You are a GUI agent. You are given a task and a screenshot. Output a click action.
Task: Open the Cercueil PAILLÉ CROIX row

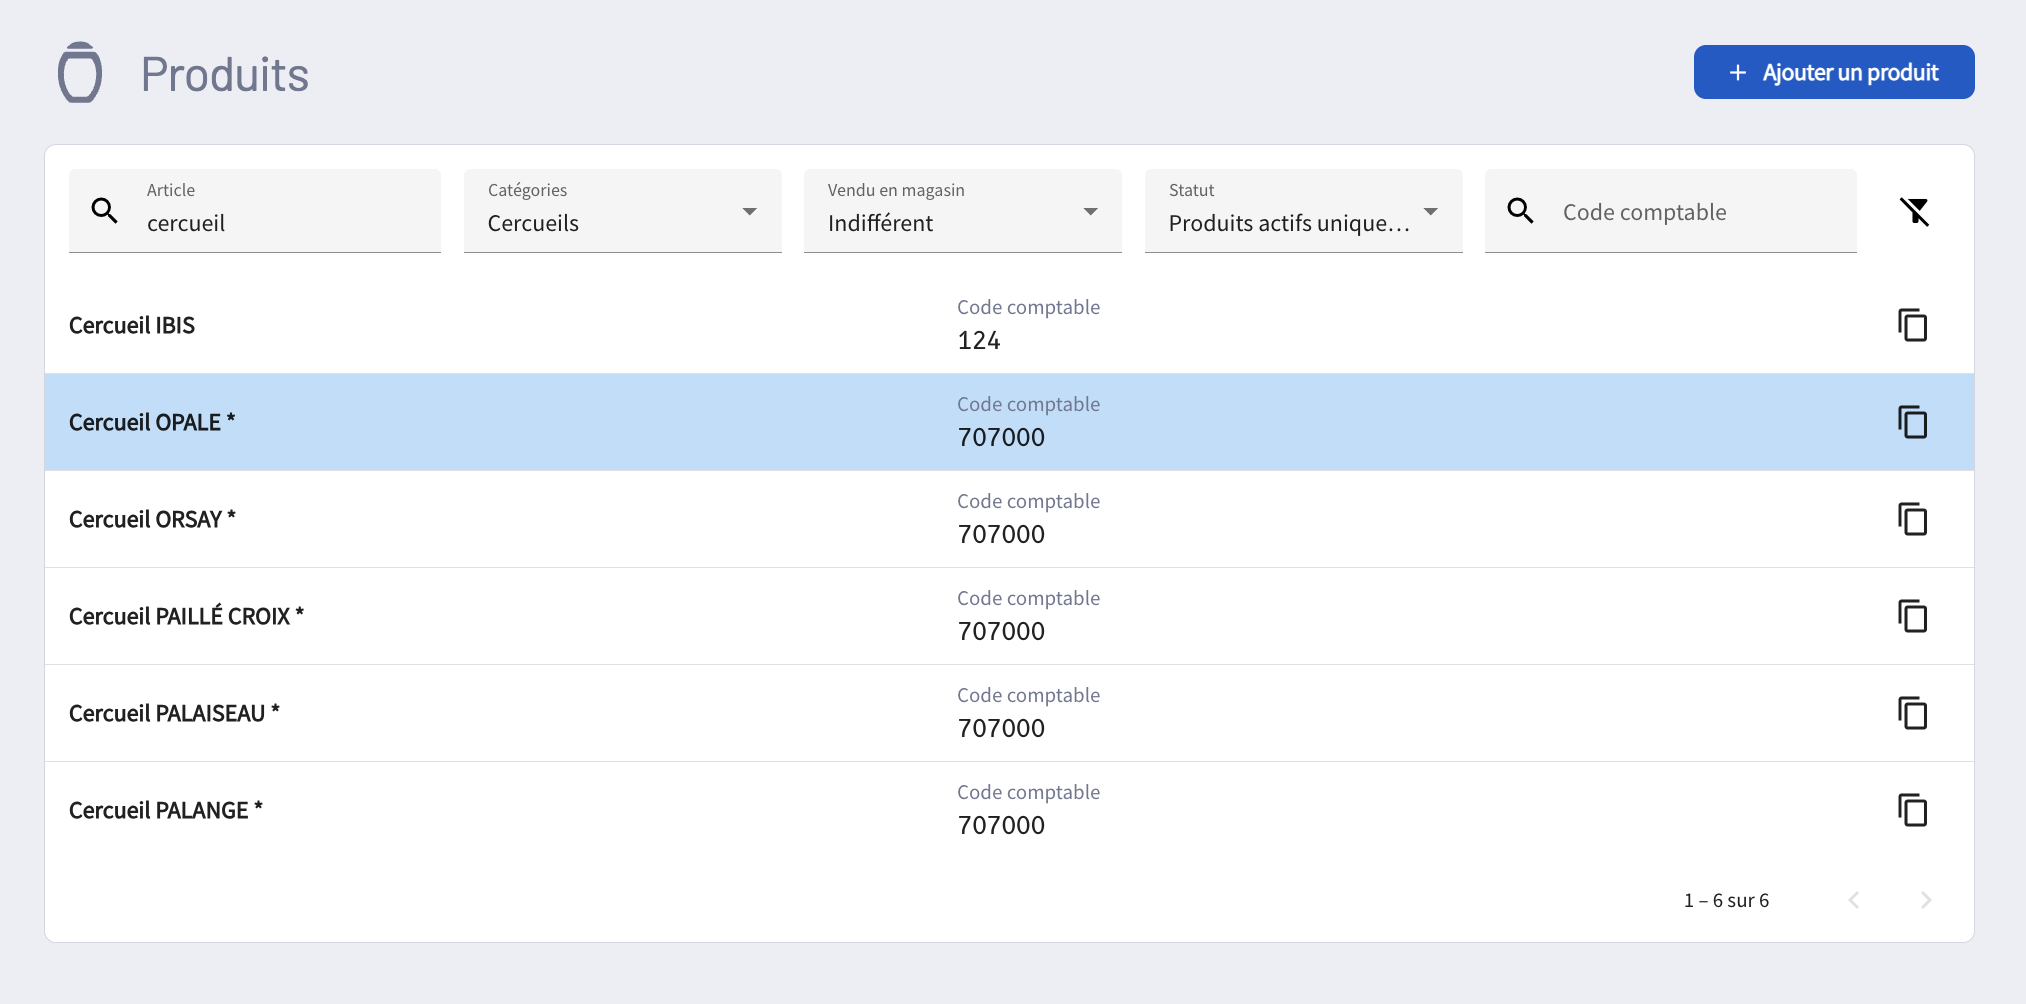coord(1009,616)
